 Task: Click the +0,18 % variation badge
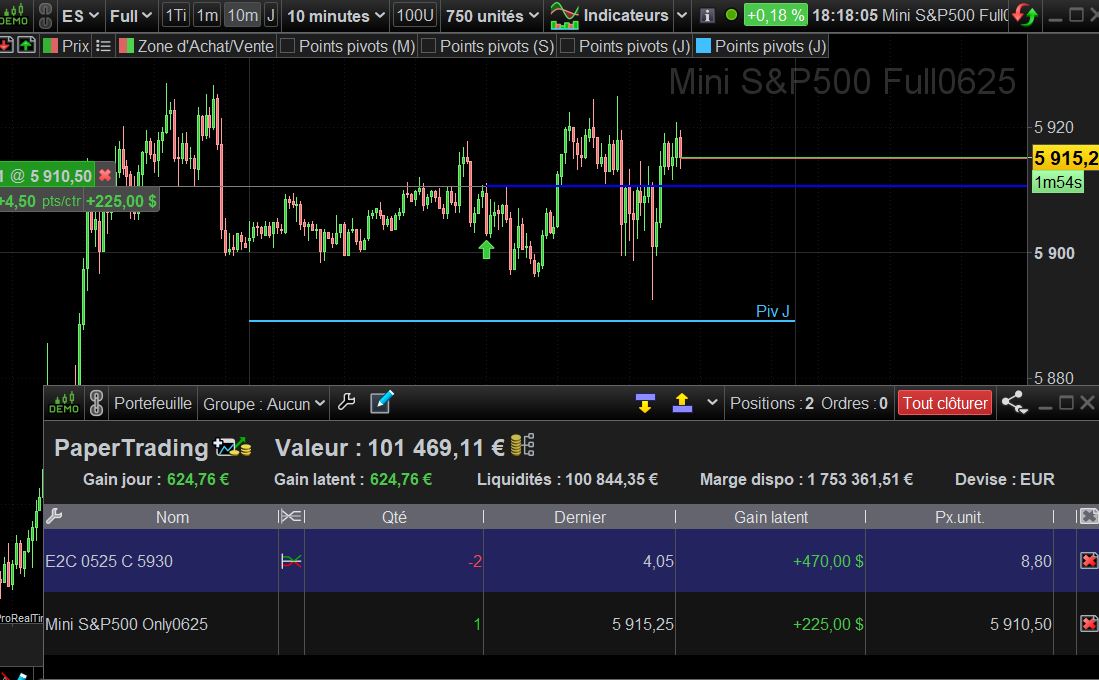coord(775,15)
